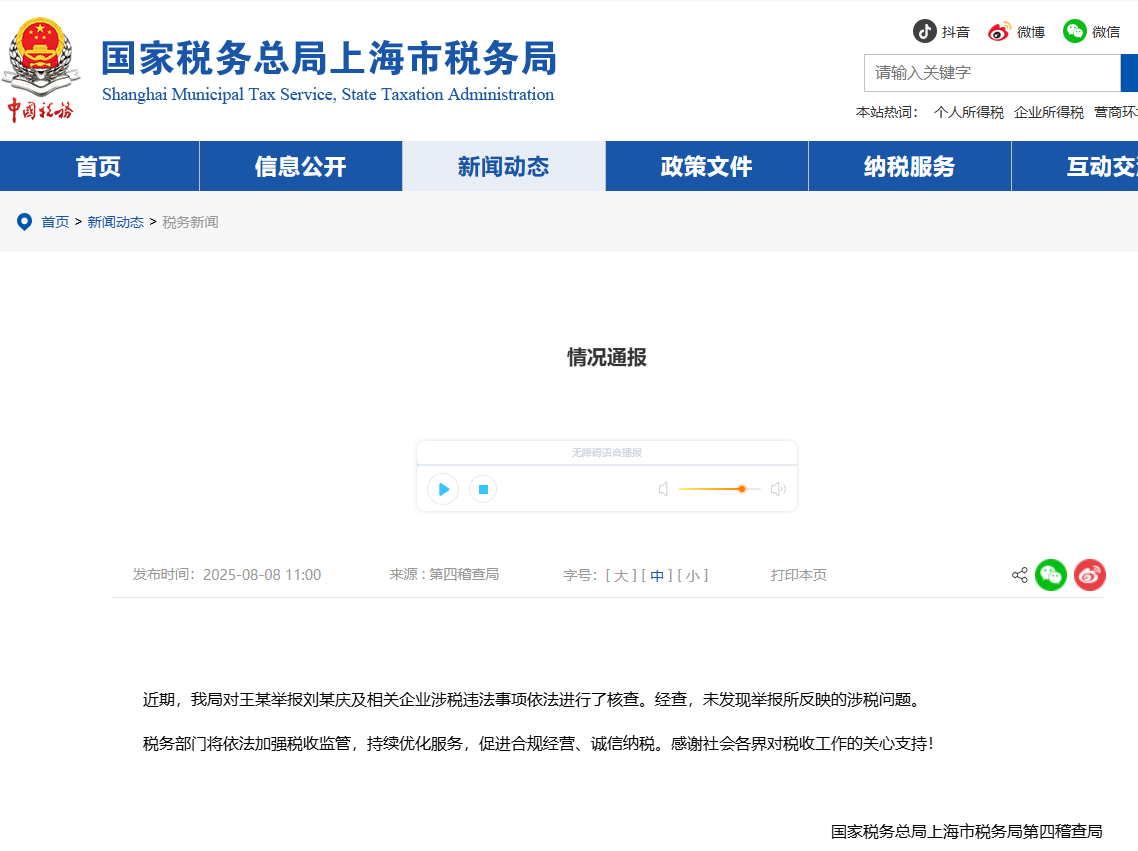This screenshot has width=1138, height=851.
Task: Open the 纳税服务 navigation menu
Action: (909, 166)
